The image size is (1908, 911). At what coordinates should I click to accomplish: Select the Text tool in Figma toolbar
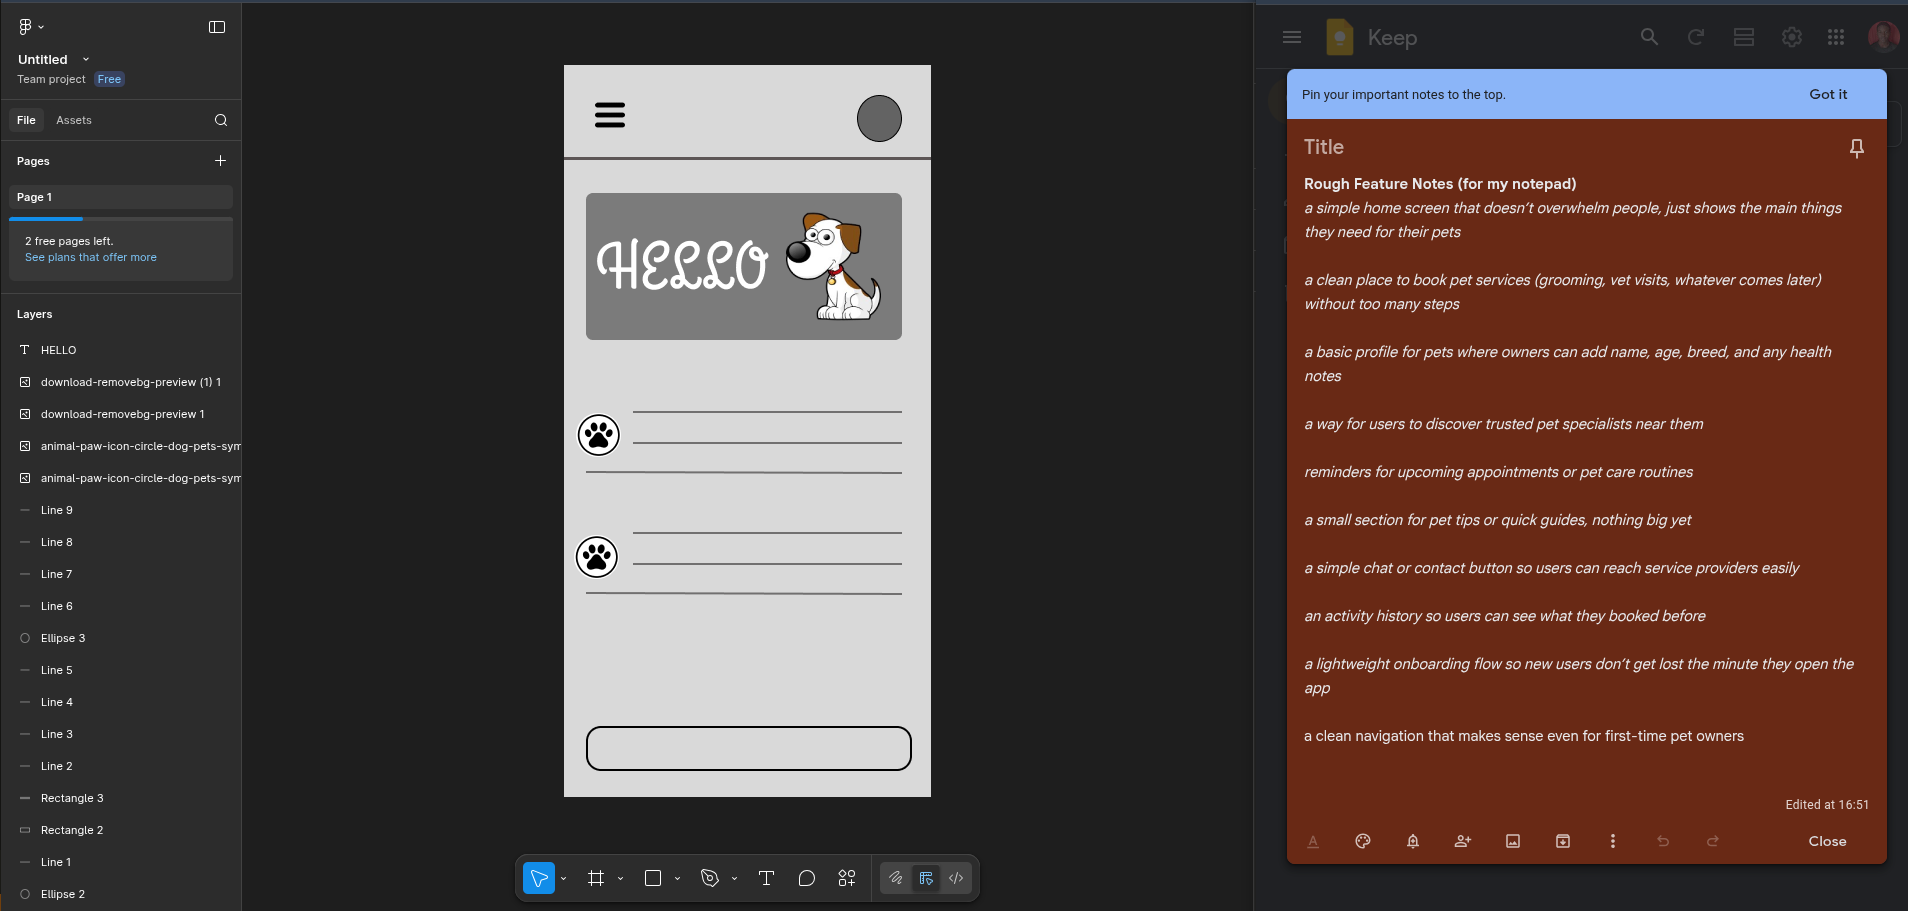coord(766,878)
